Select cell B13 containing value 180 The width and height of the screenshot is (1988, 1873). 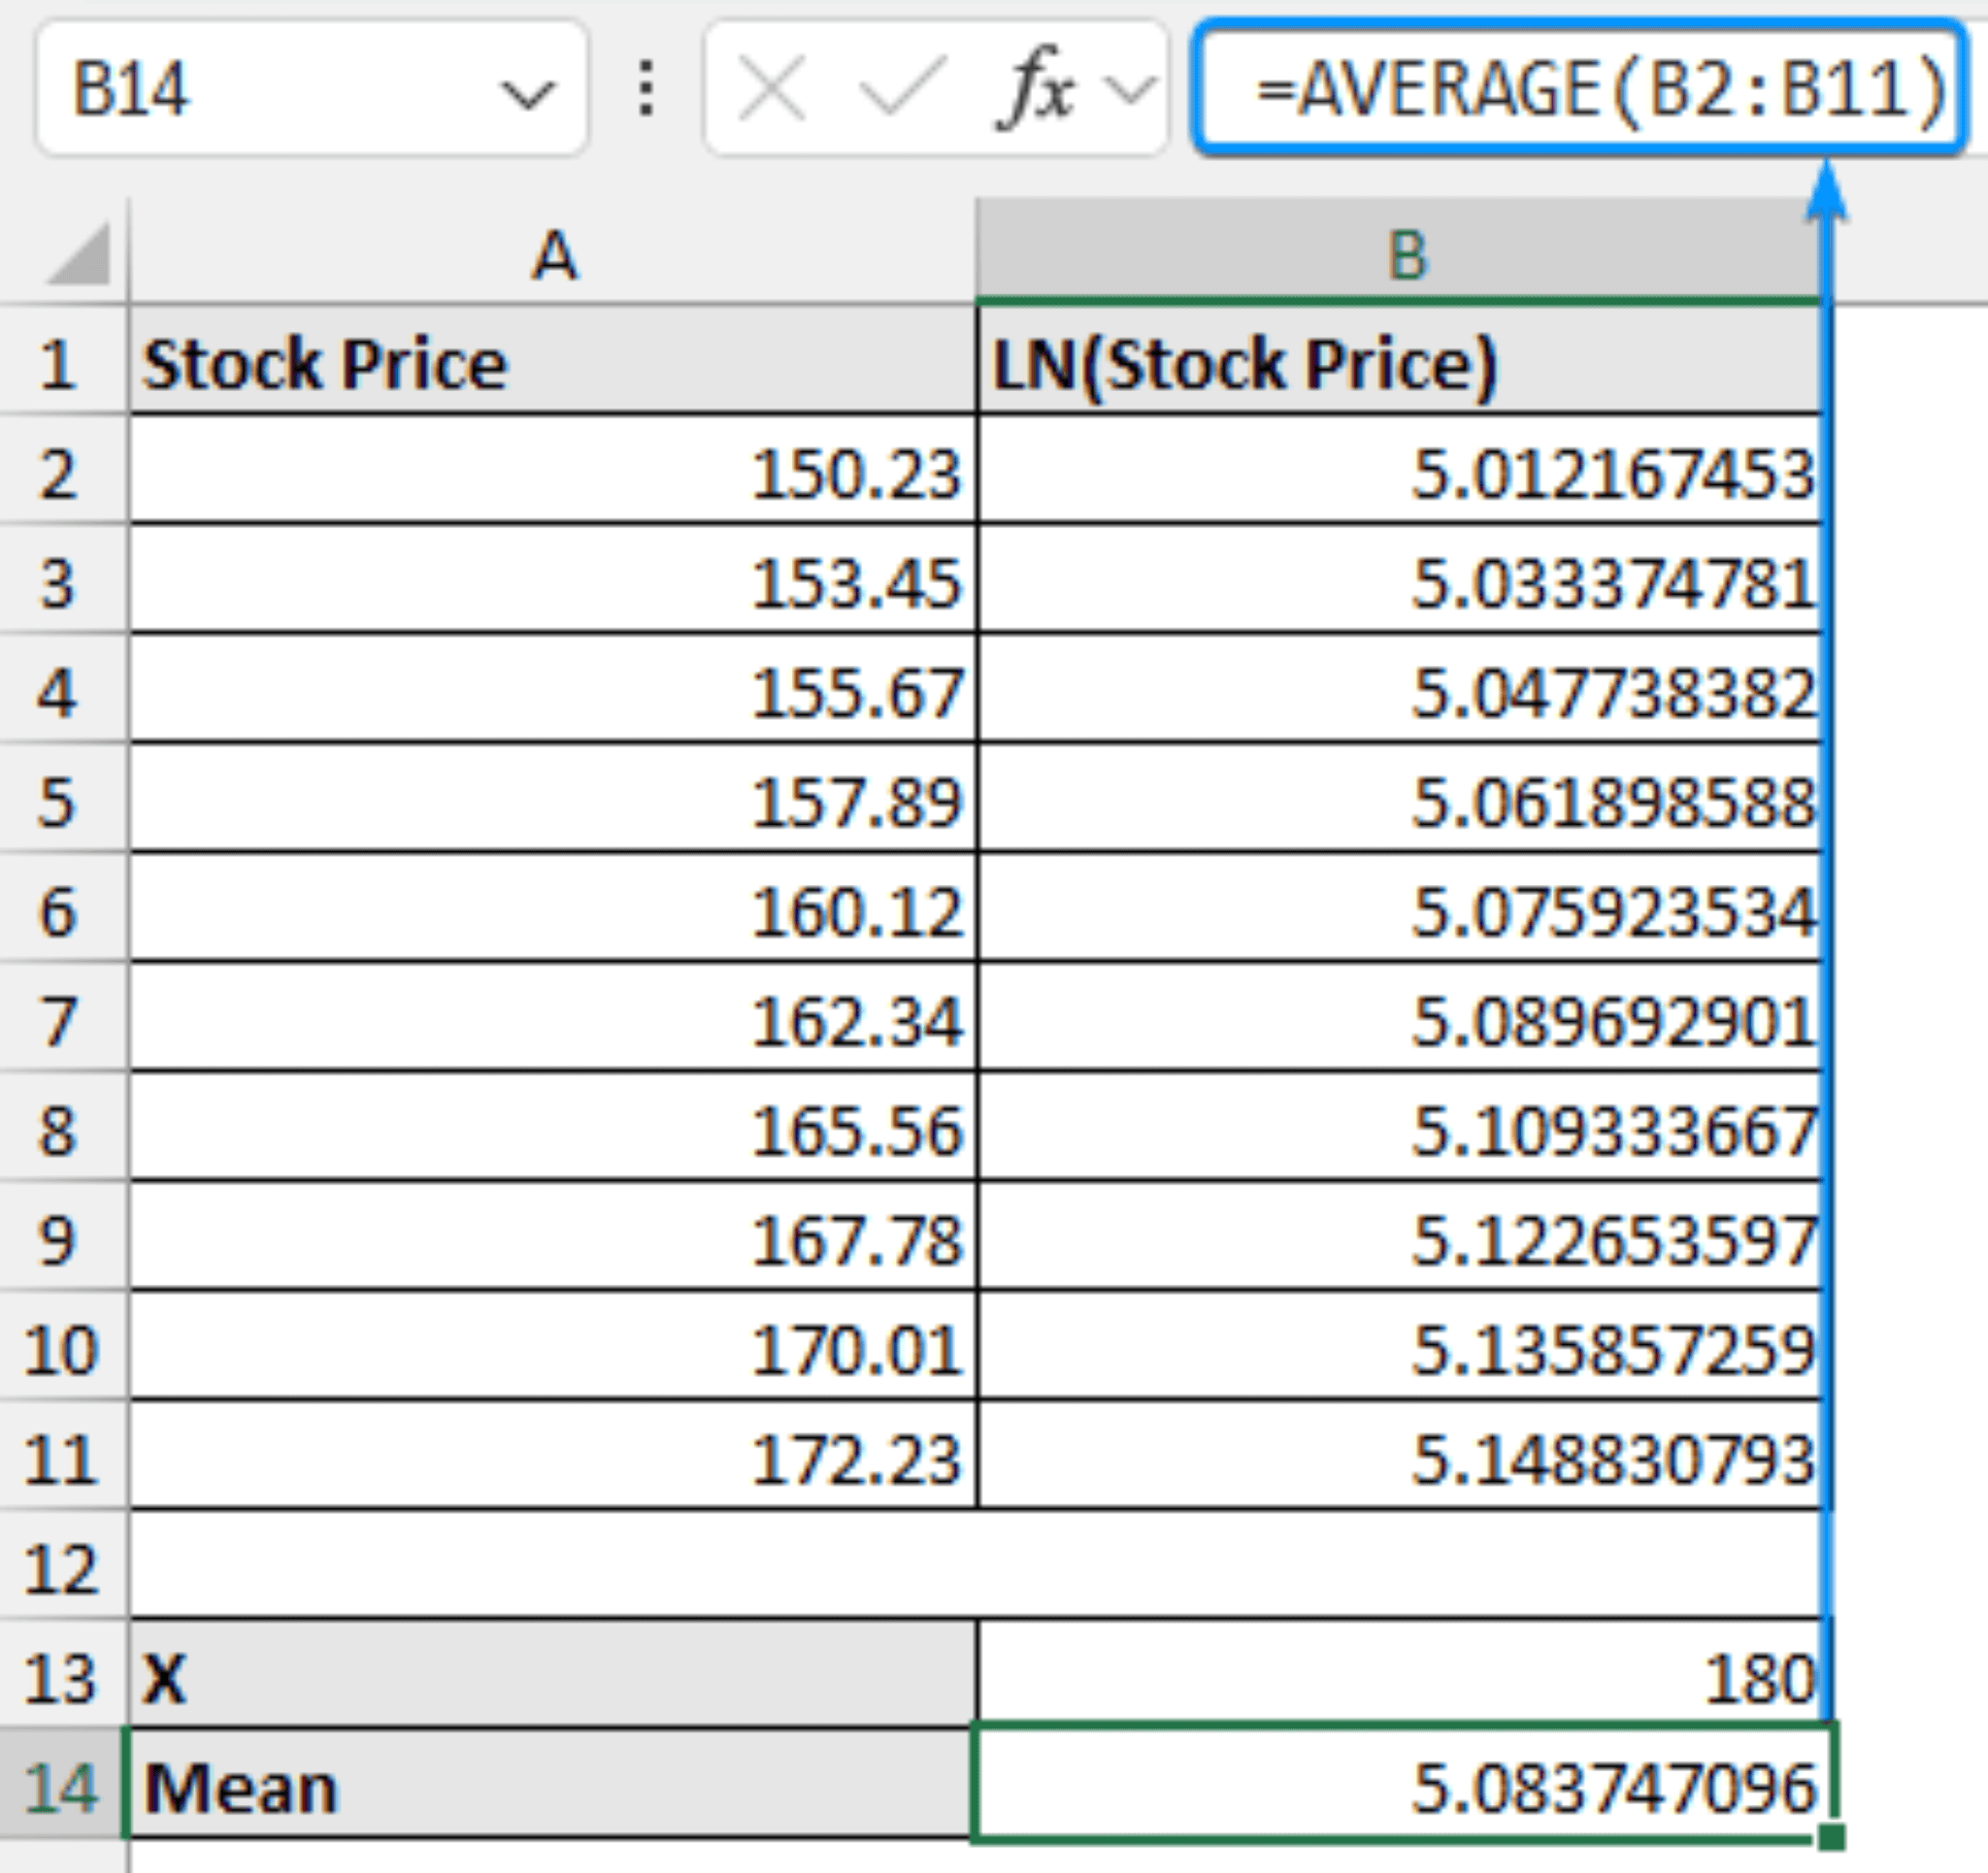1400,1678
